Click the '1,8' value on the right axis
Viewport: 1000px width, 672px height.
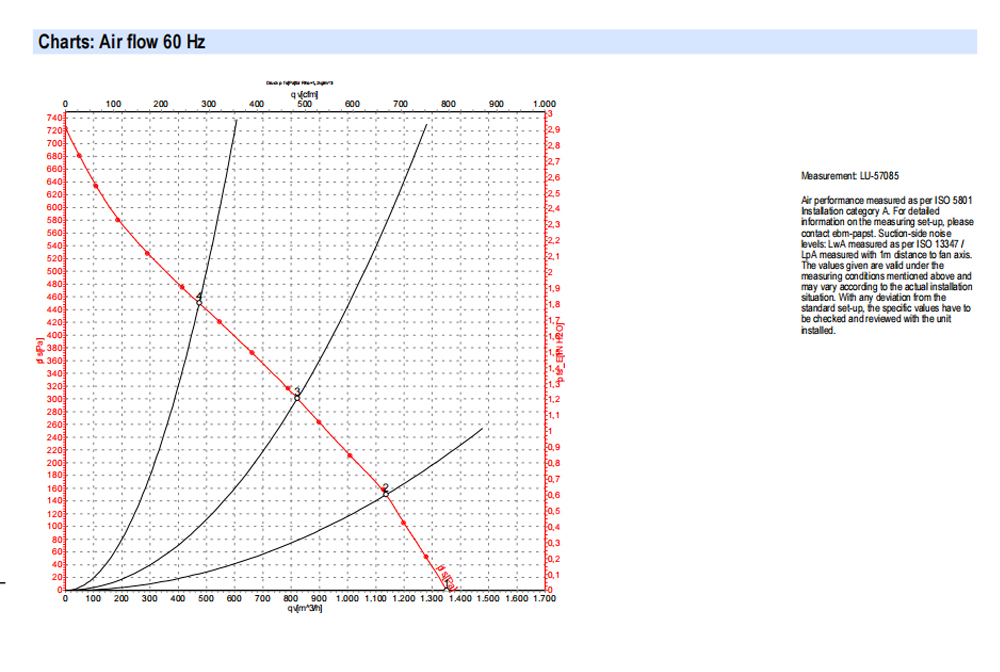point(554,304)
